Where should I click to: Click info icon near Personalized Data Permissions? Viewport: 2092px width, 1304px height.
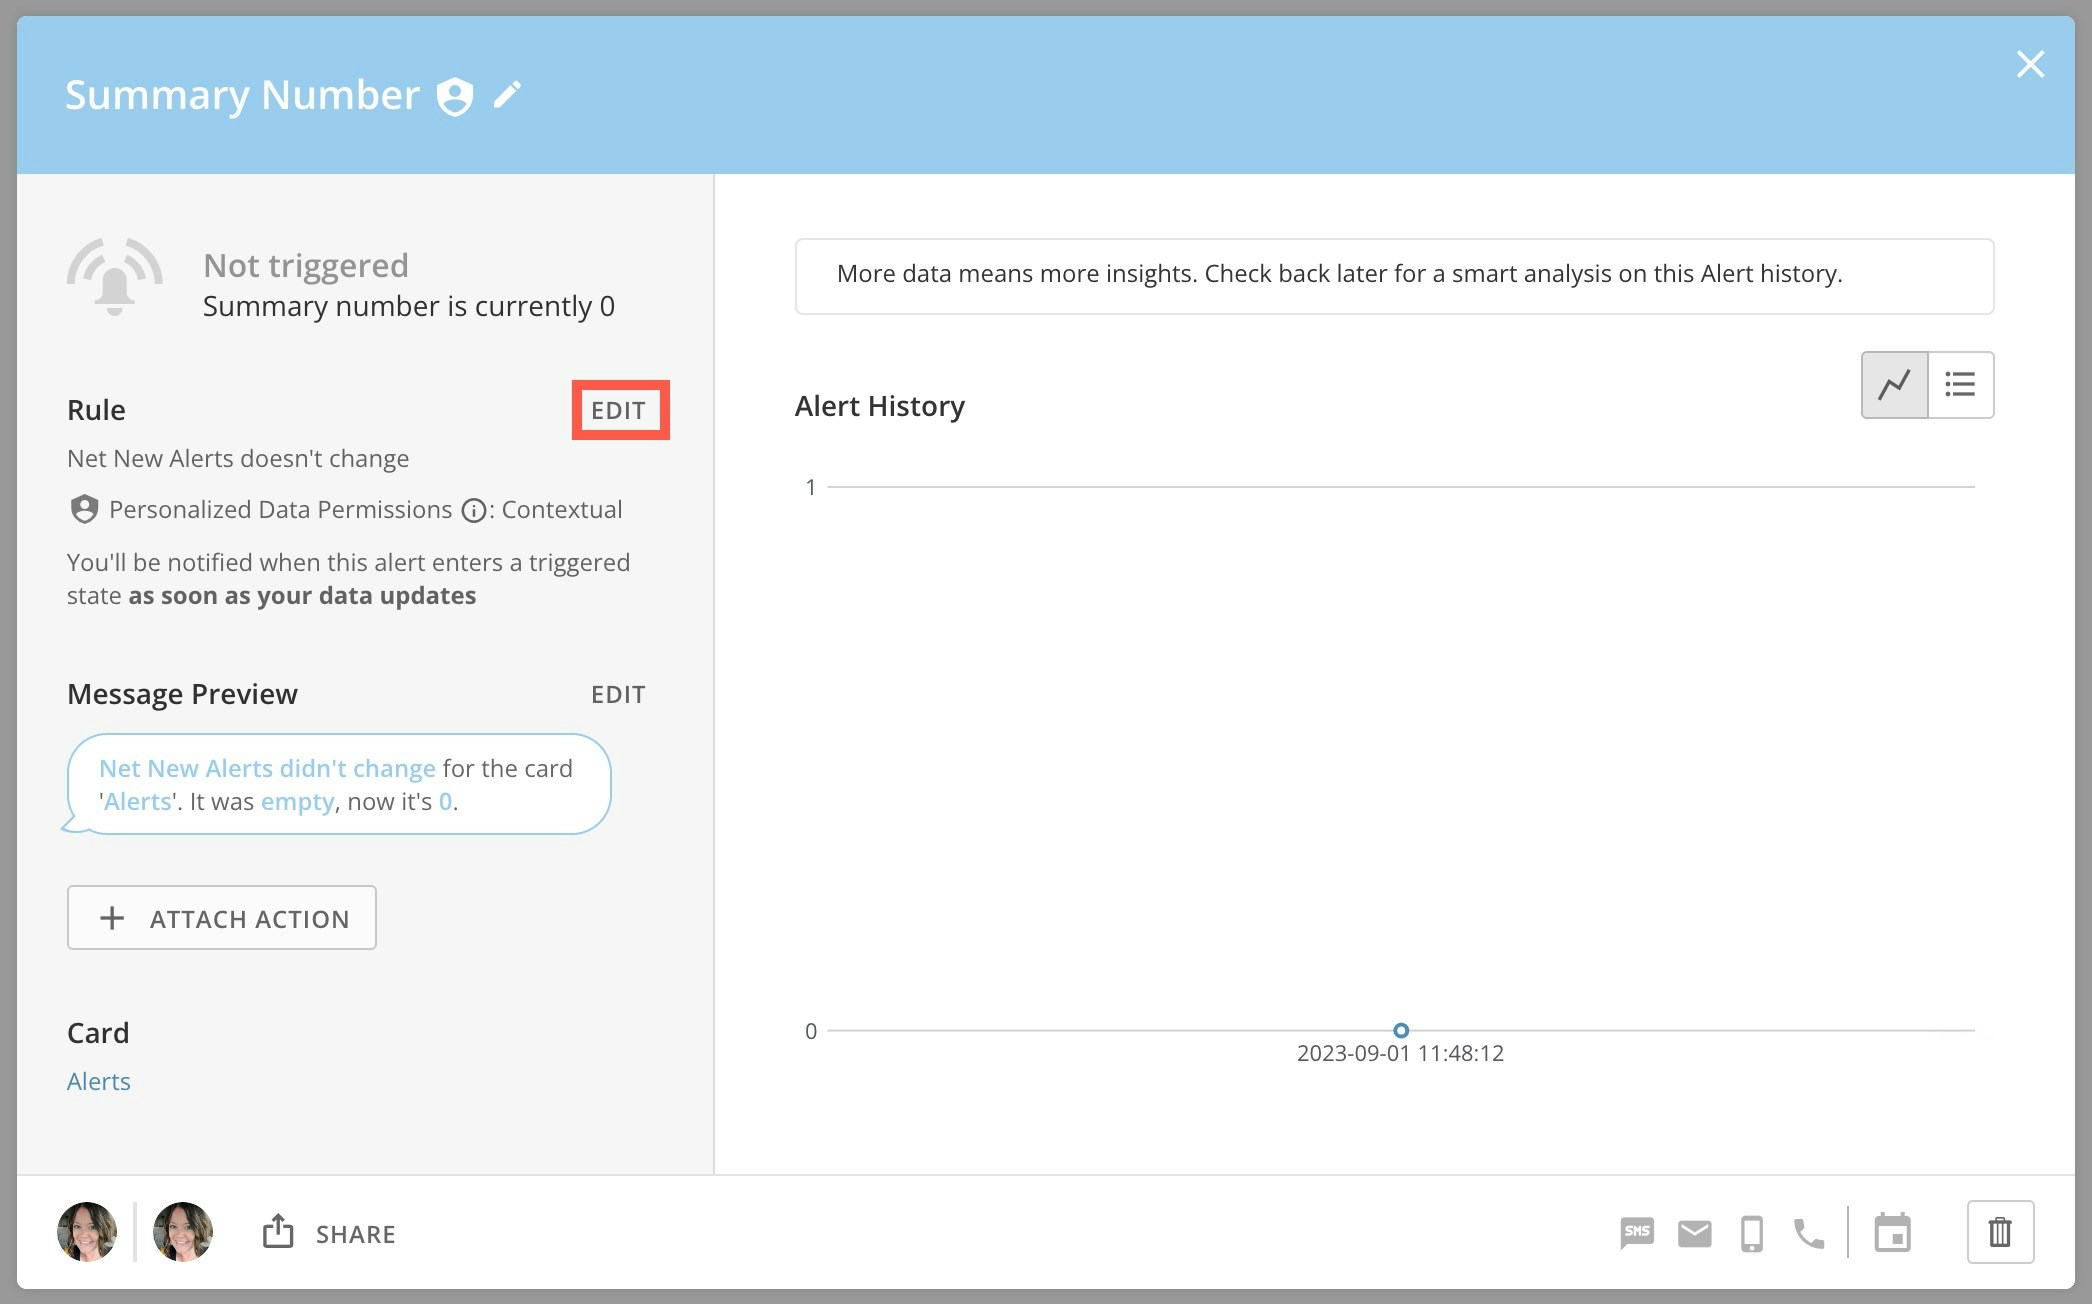(x=473, y=511)
